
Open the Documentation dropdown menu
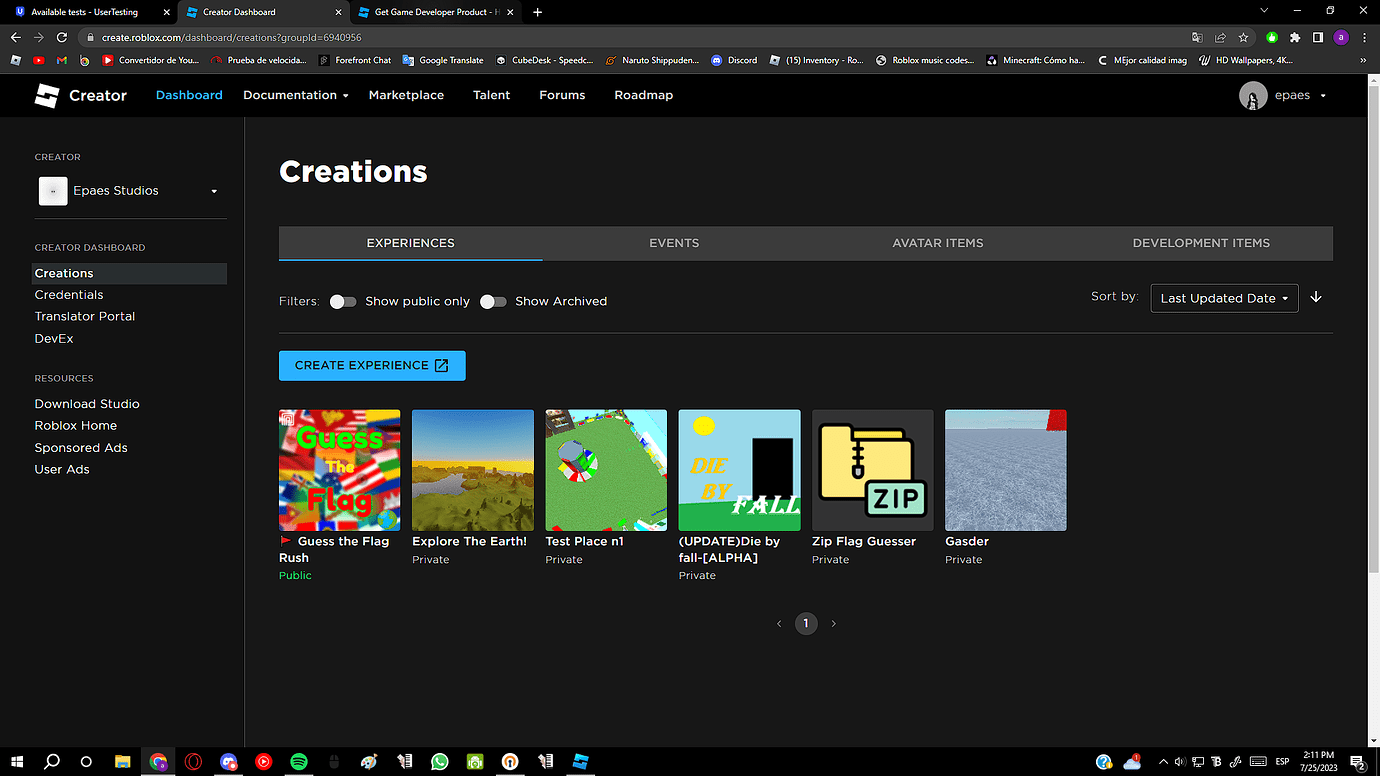pyautogui.click(x=295, y=95)
